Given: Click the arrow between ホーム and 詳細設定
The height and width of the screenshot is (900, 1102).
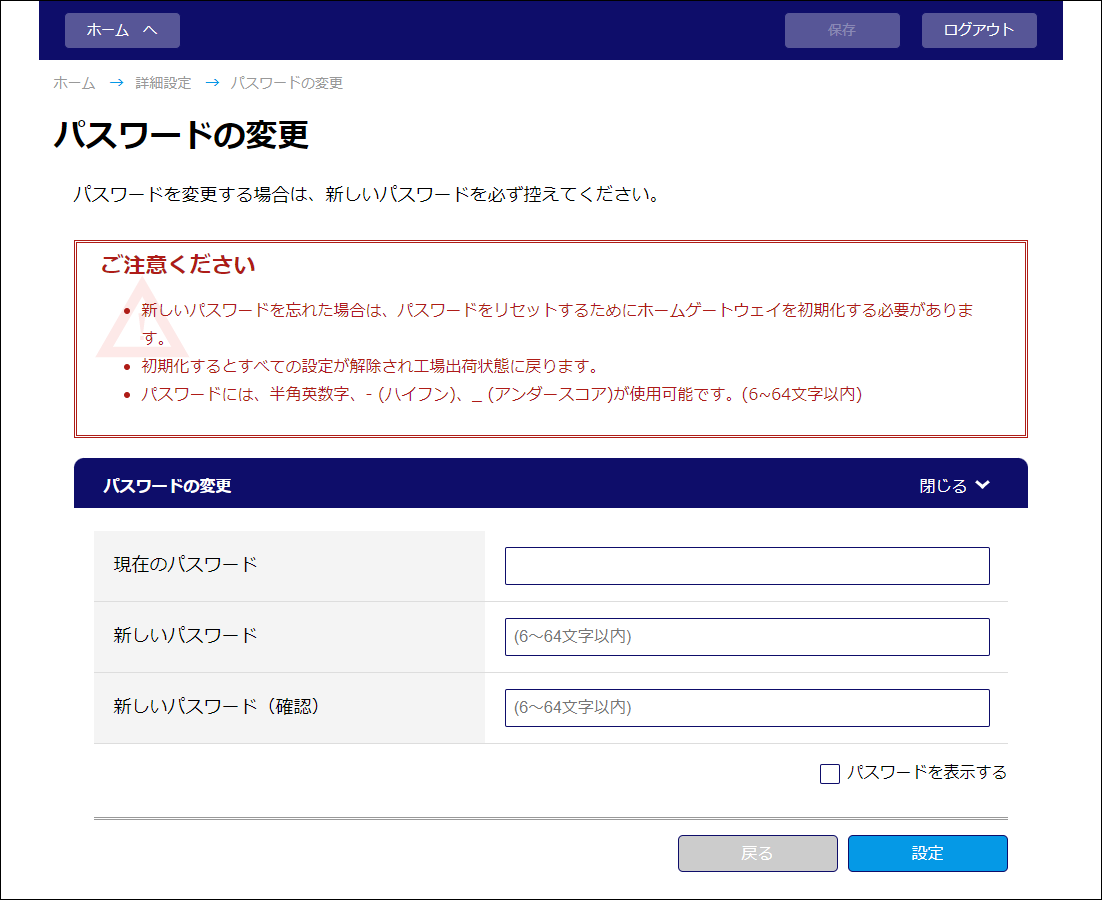Looking at the screenshot, I should point(116,83).
